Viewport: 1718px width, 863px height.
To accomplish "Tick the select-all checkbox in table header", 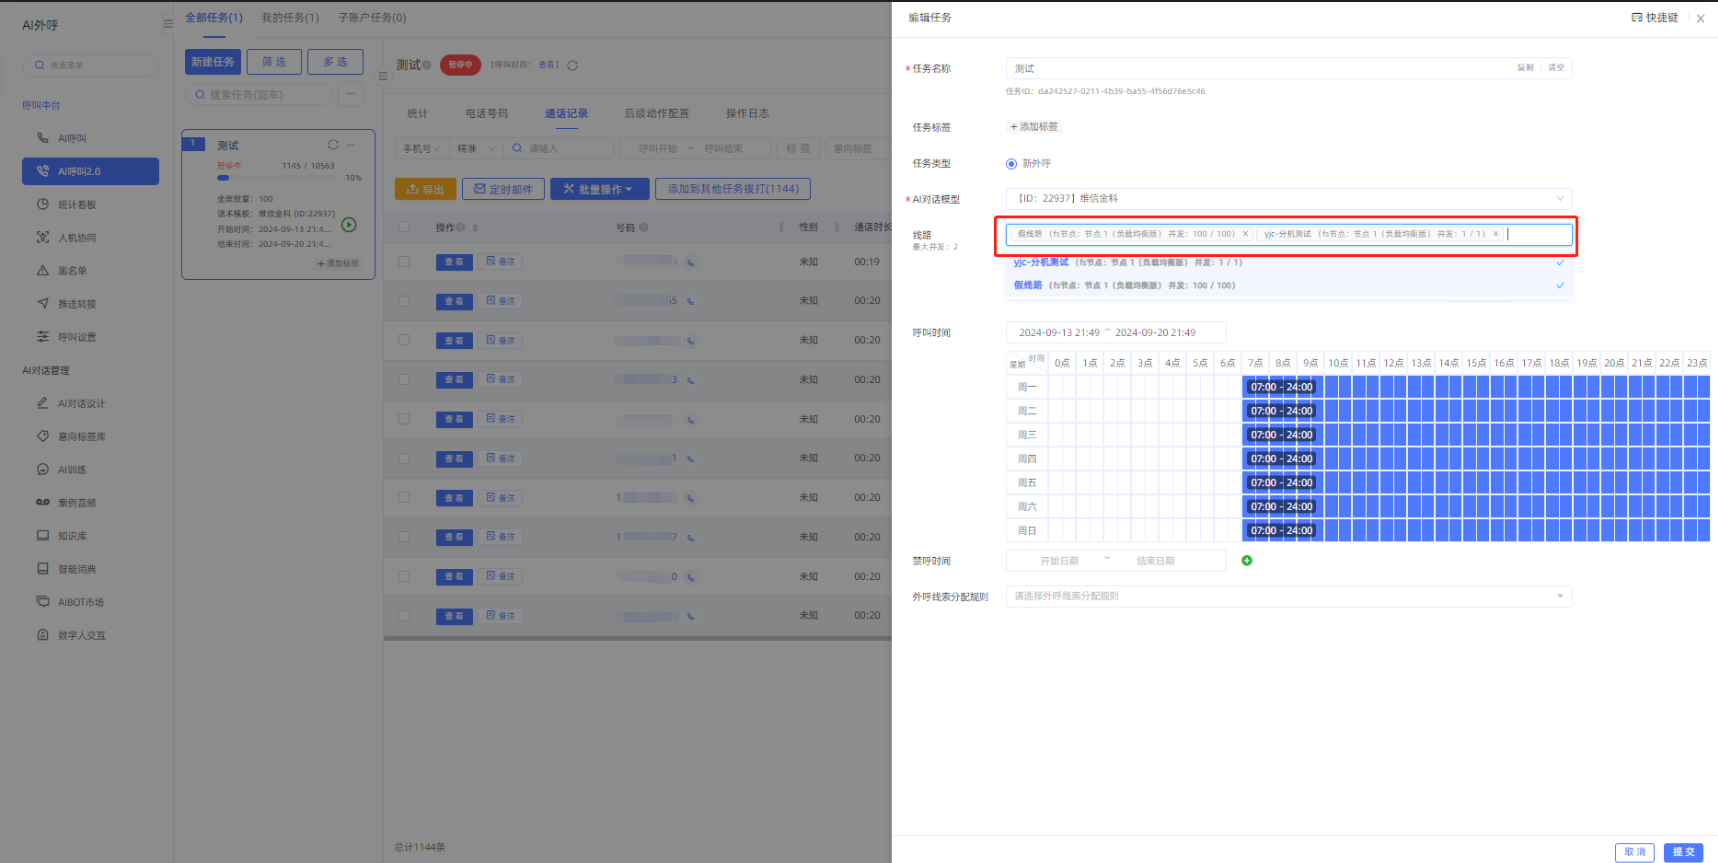I will [x=404, y=227].
